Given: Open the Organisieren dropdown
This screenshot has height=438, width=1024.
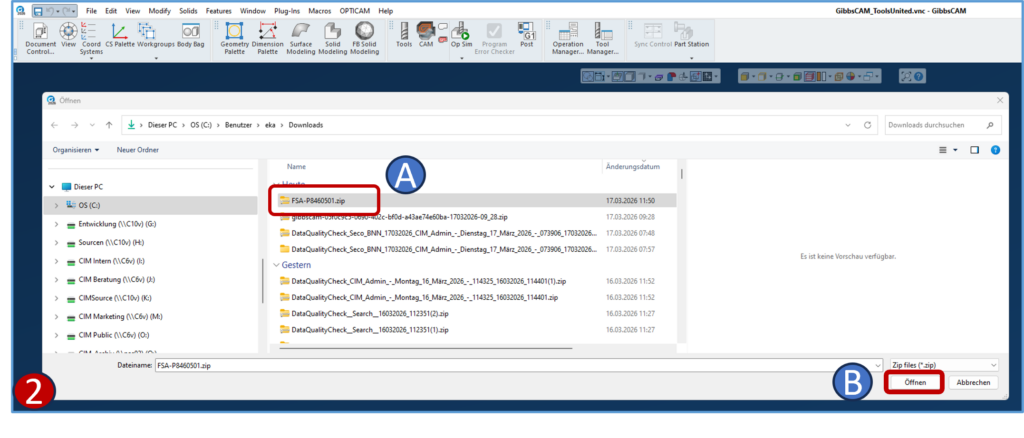Looking at the screenshot, I should (x=76, y=150).
